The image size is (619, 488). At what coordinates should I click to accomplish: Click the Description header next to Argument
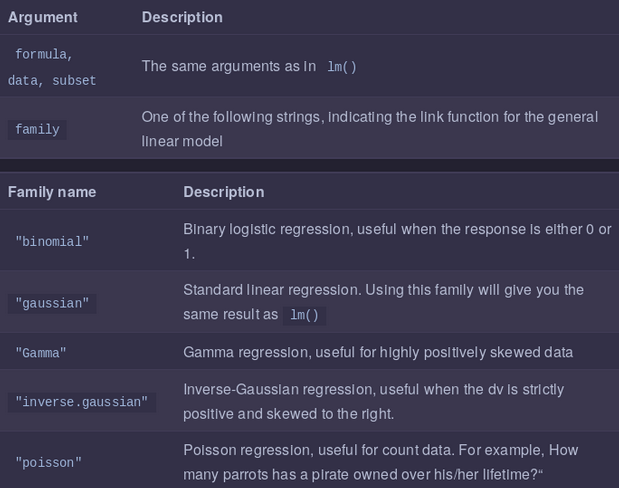pyautogui.click(x=182, y=17)
